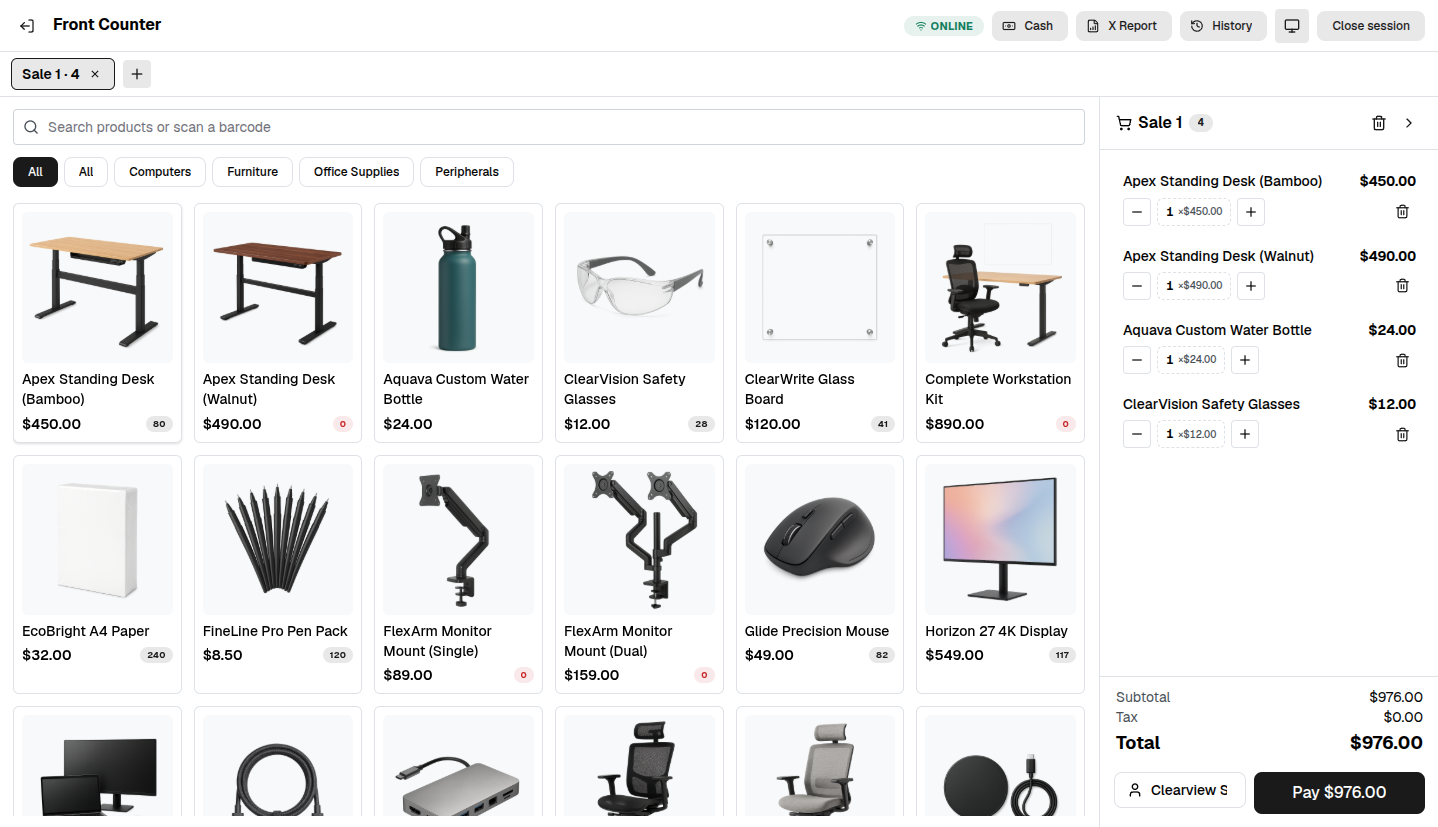The image size is (1438, 827).
Task: Select the white All category filter
Action: pos(86,172)
